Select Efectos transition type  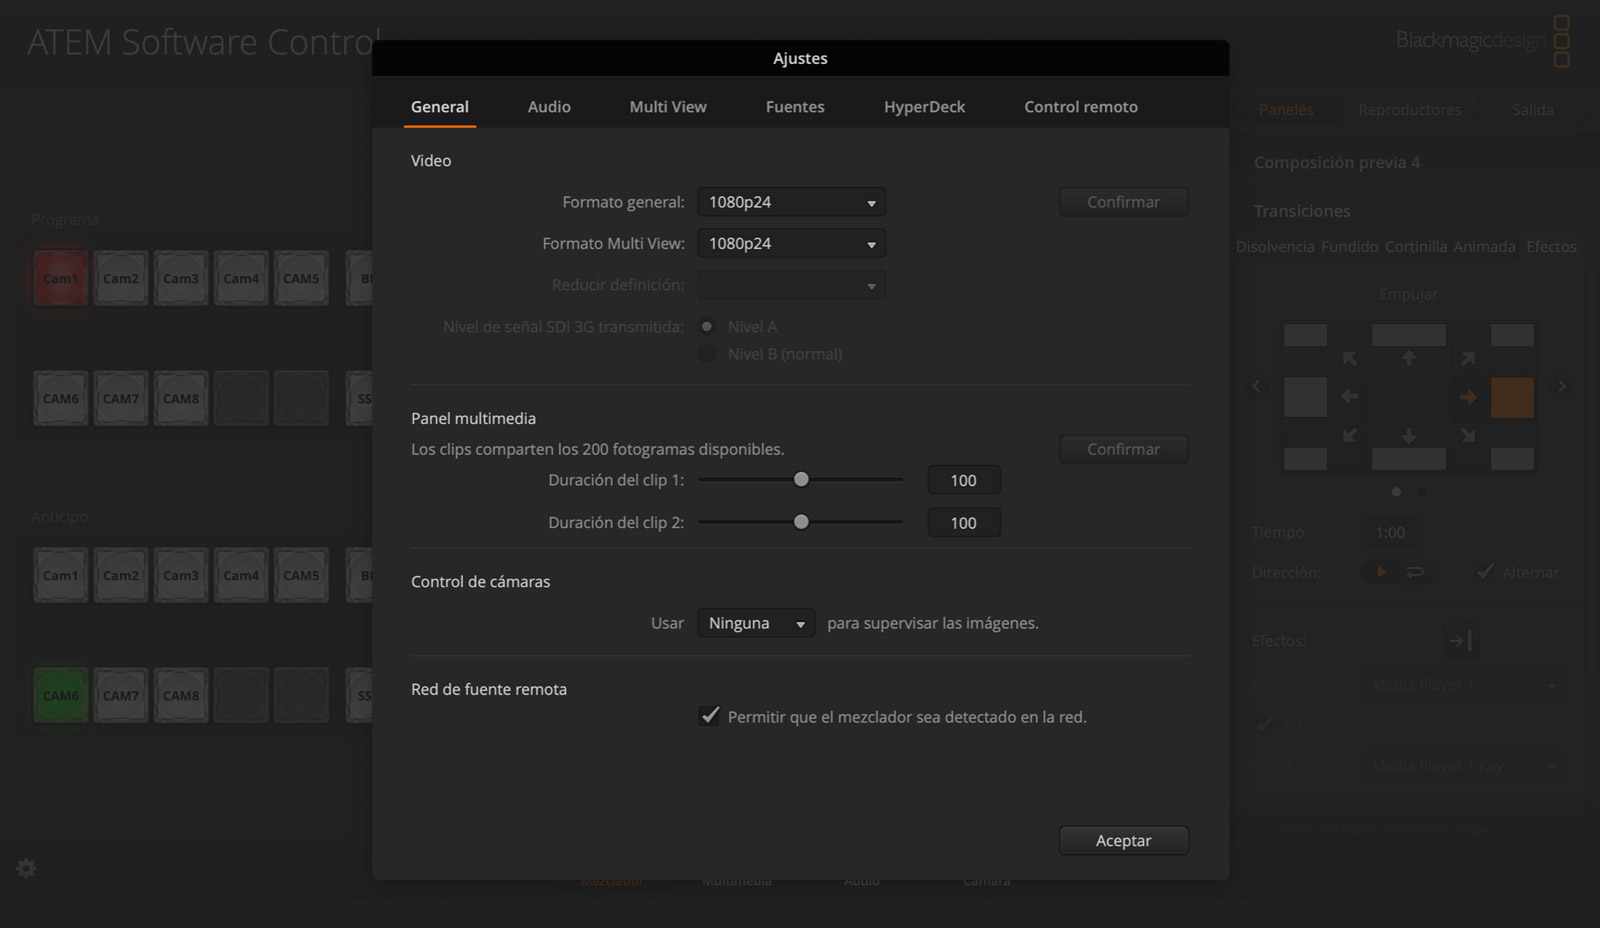point(1551,247)
